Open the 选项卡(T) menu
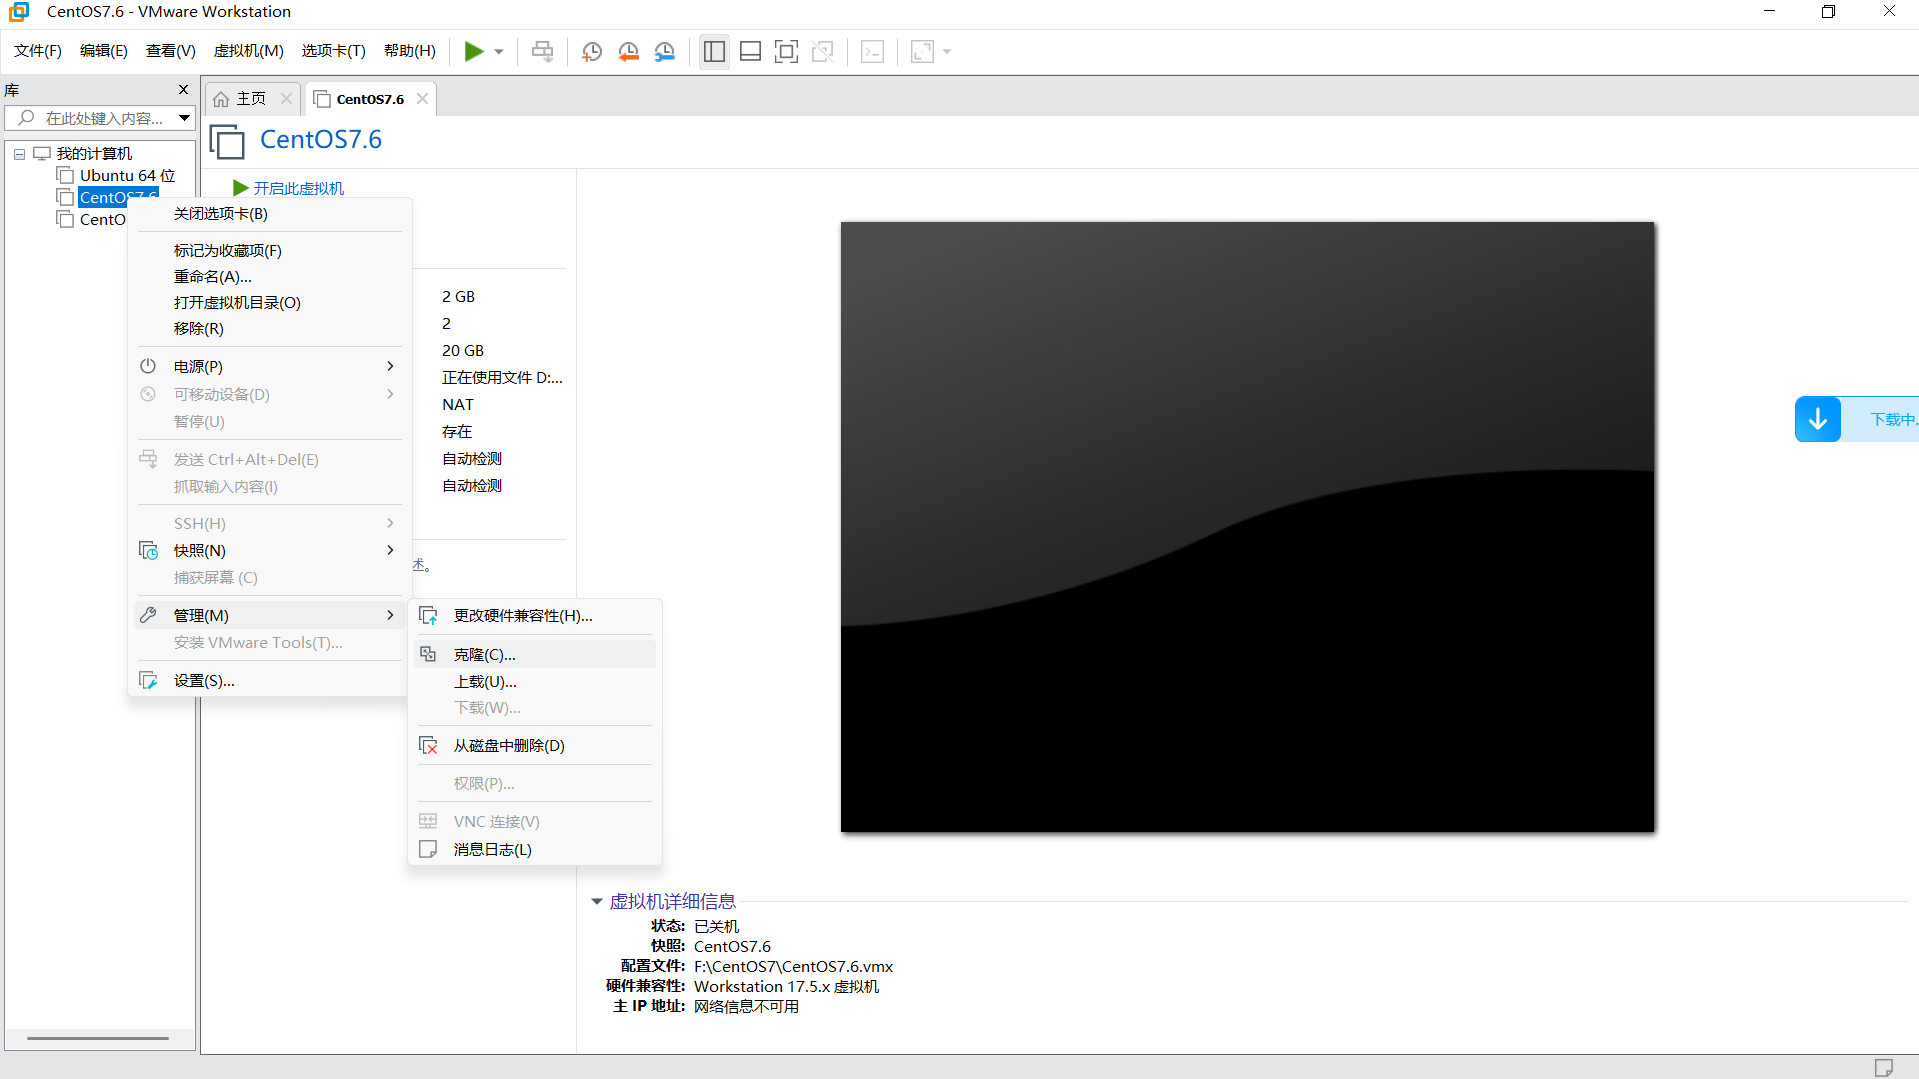The width and height of the screenshot is (1919, 1079). tap(334, 51)
